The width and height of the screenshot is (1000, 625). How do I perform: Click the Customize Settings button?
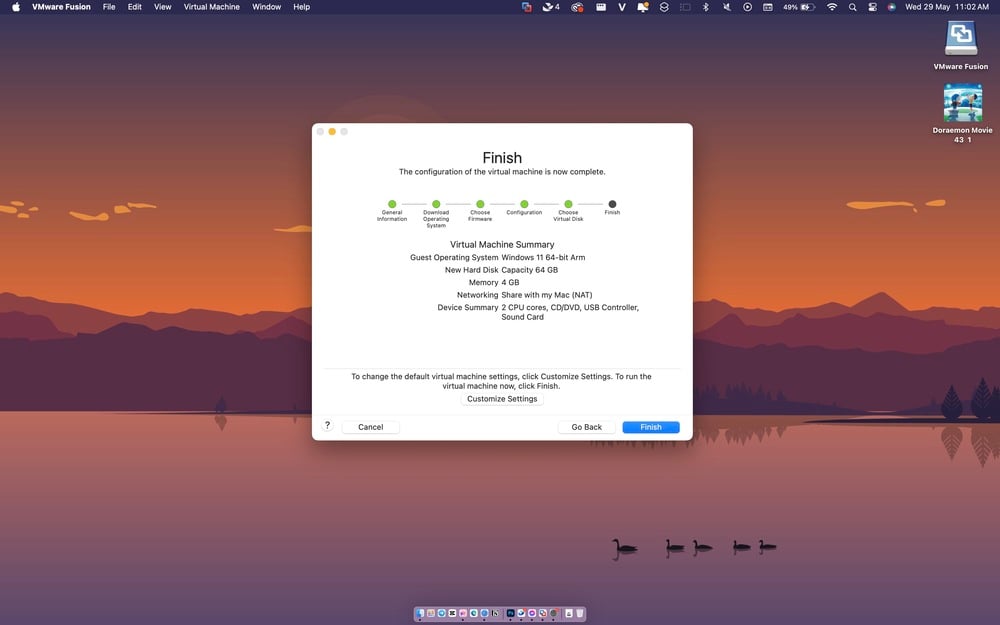tap(502, 398)
